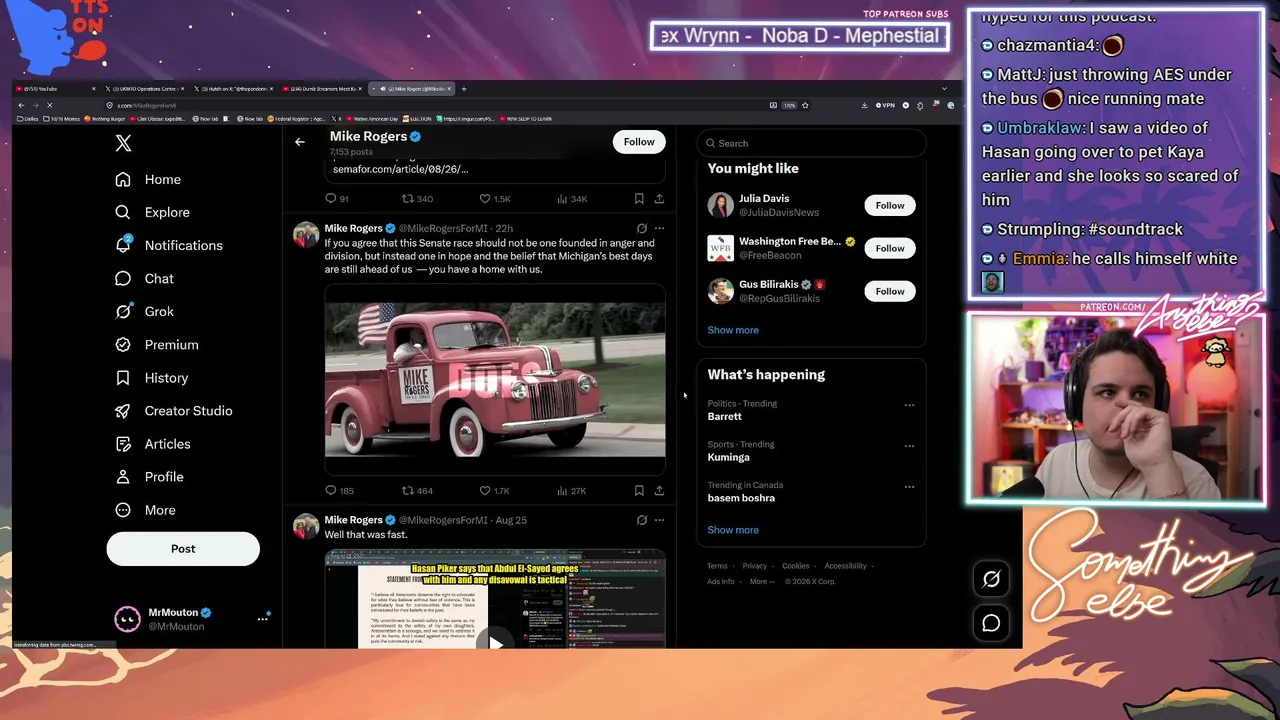The image size is (1280, 720).
Task: Repost the Senate race post with 464 reposts
Action: 417,491
